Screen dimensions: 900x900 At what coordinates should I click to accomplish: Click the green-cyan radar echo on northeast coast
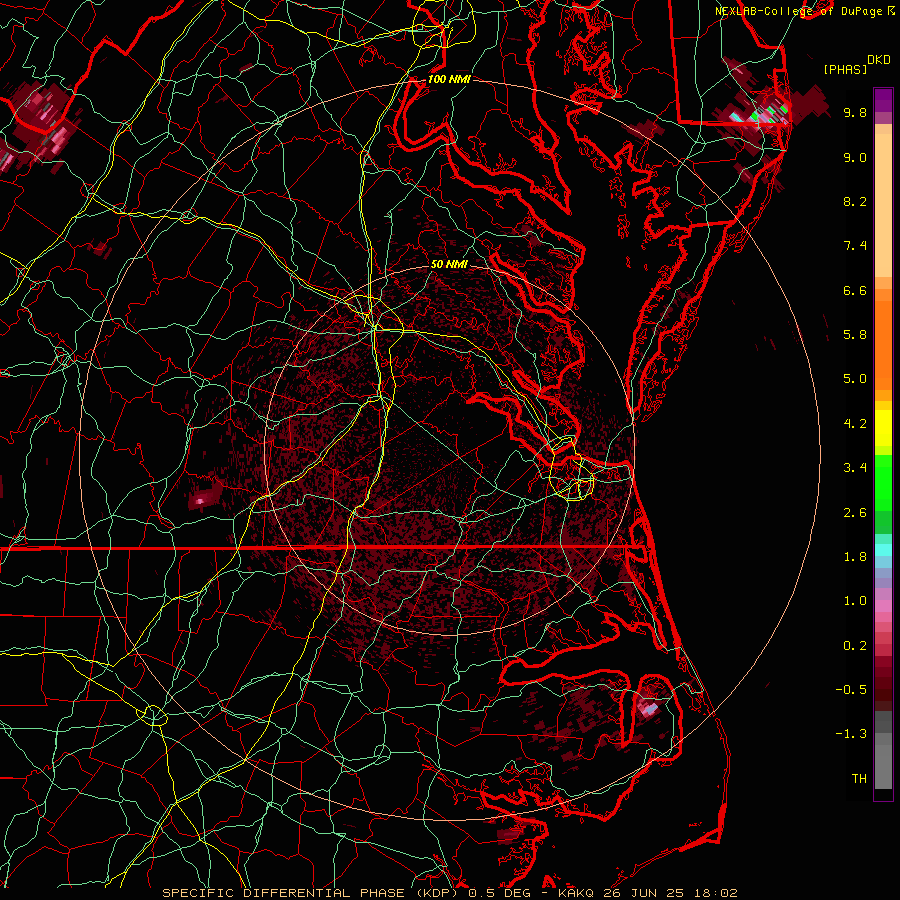coord(761,115)
